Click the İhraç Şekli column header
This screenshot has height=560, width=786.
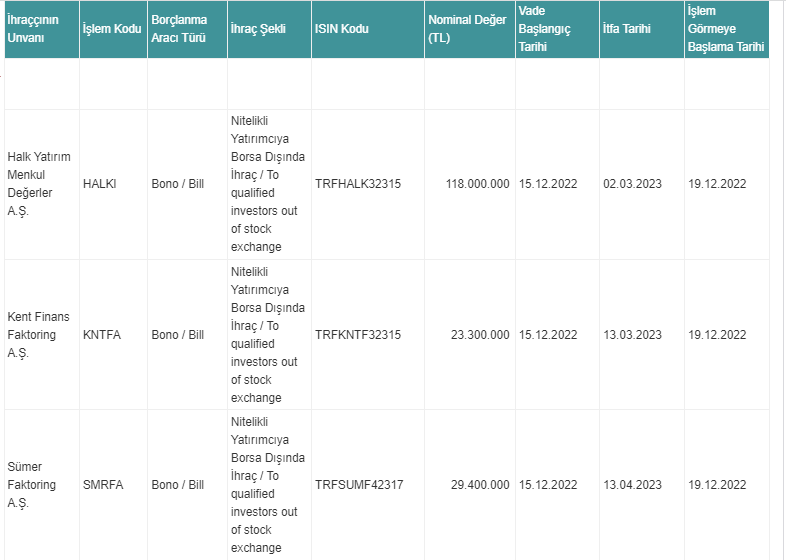click(270, 29)
